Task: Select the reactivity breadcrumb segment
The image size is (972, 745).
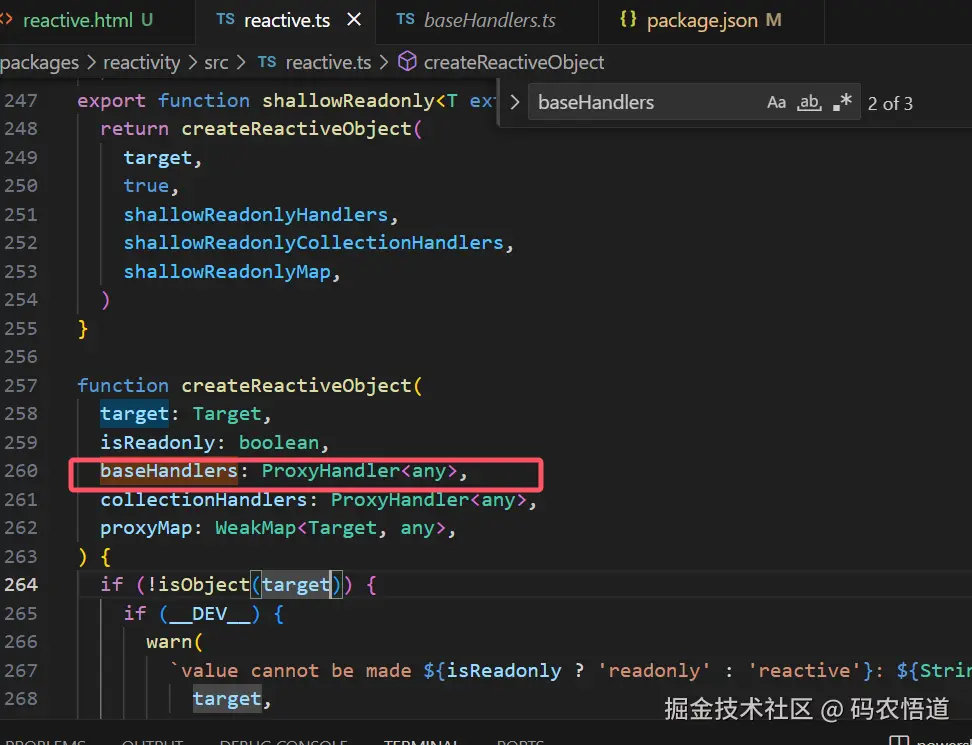Action: [x=141, y=63]
